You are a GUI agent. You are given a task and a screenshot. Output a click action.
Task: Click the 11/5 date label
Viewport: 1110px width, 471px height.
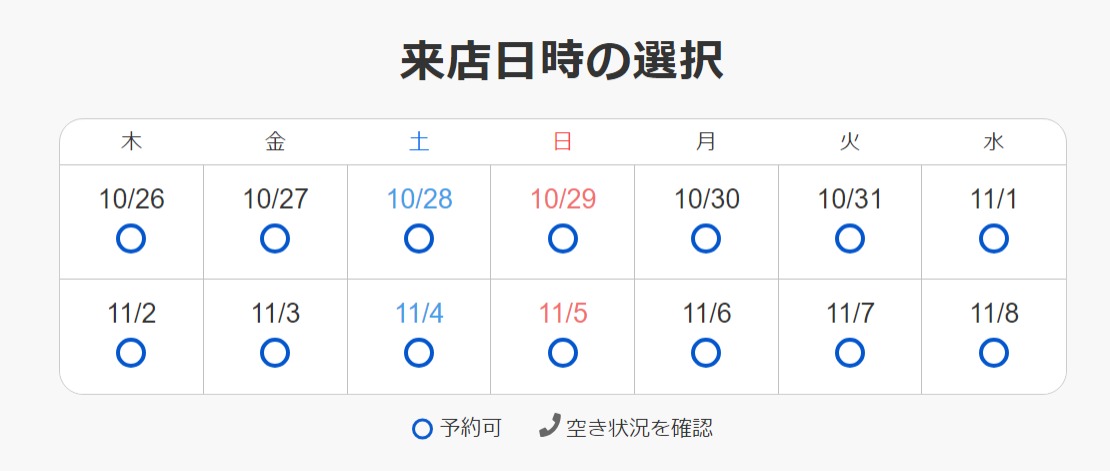pos(563,313)
